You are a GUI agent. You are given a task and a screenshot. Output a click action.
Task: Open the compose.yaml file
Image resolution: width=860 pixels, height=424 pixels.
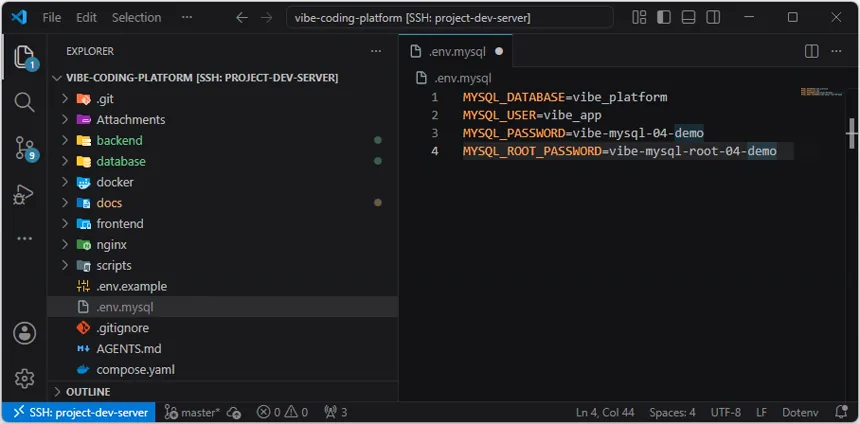coord(223,370)
